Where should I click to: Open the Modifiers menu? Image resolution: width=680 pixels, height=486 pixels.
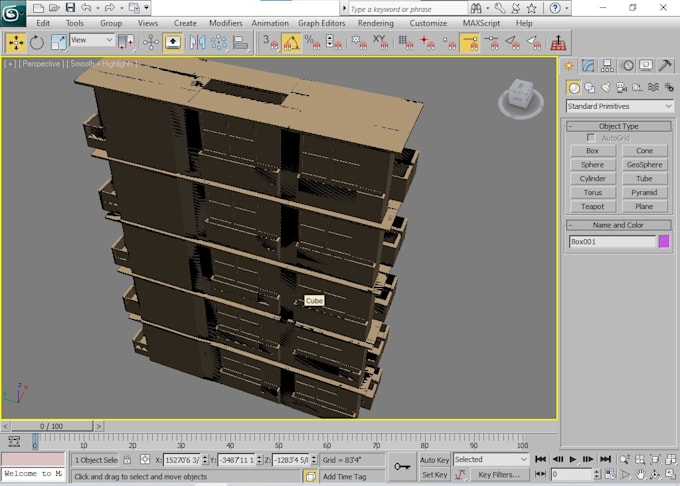pos(225,23)
